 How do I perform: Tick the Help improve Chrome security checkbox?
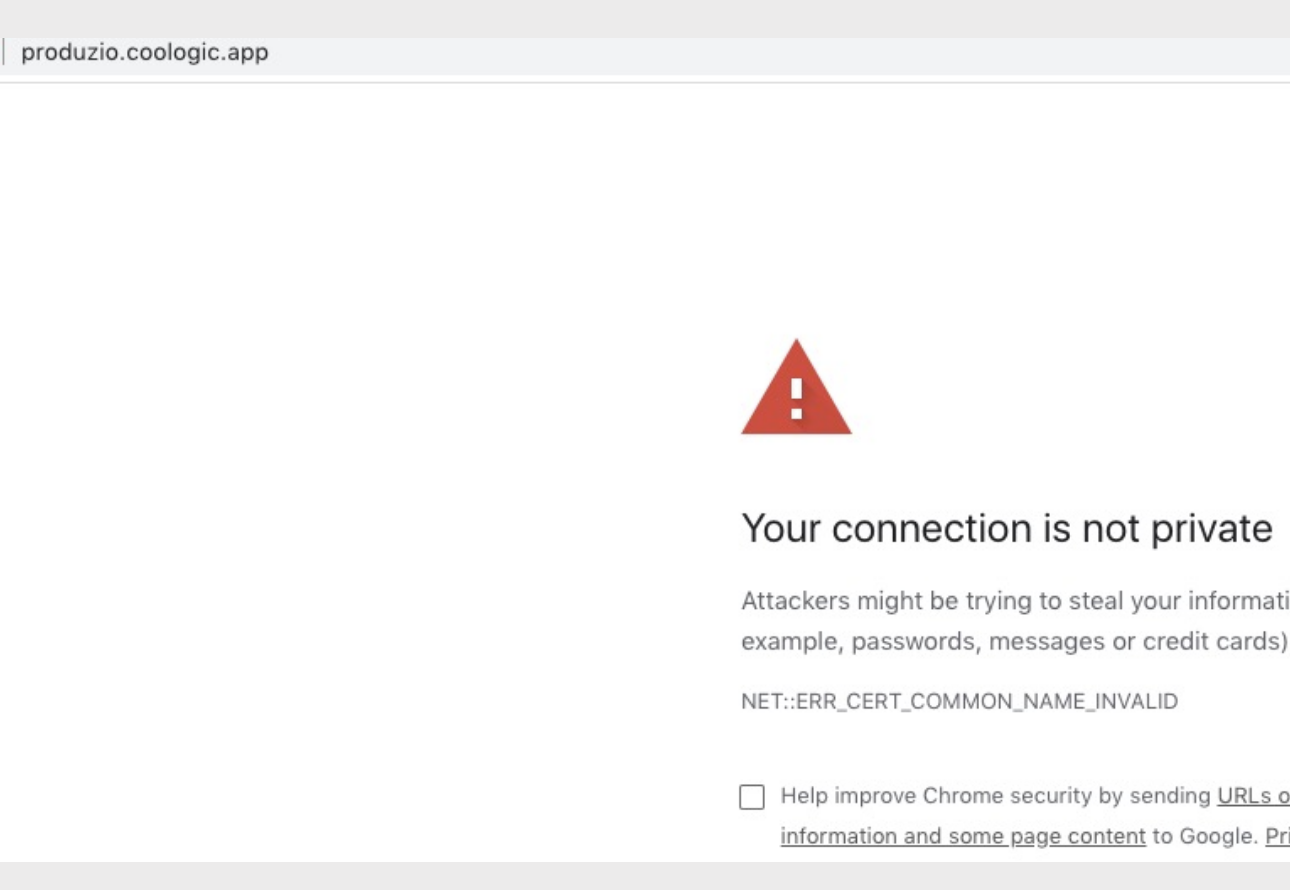(x=752, y=797)
